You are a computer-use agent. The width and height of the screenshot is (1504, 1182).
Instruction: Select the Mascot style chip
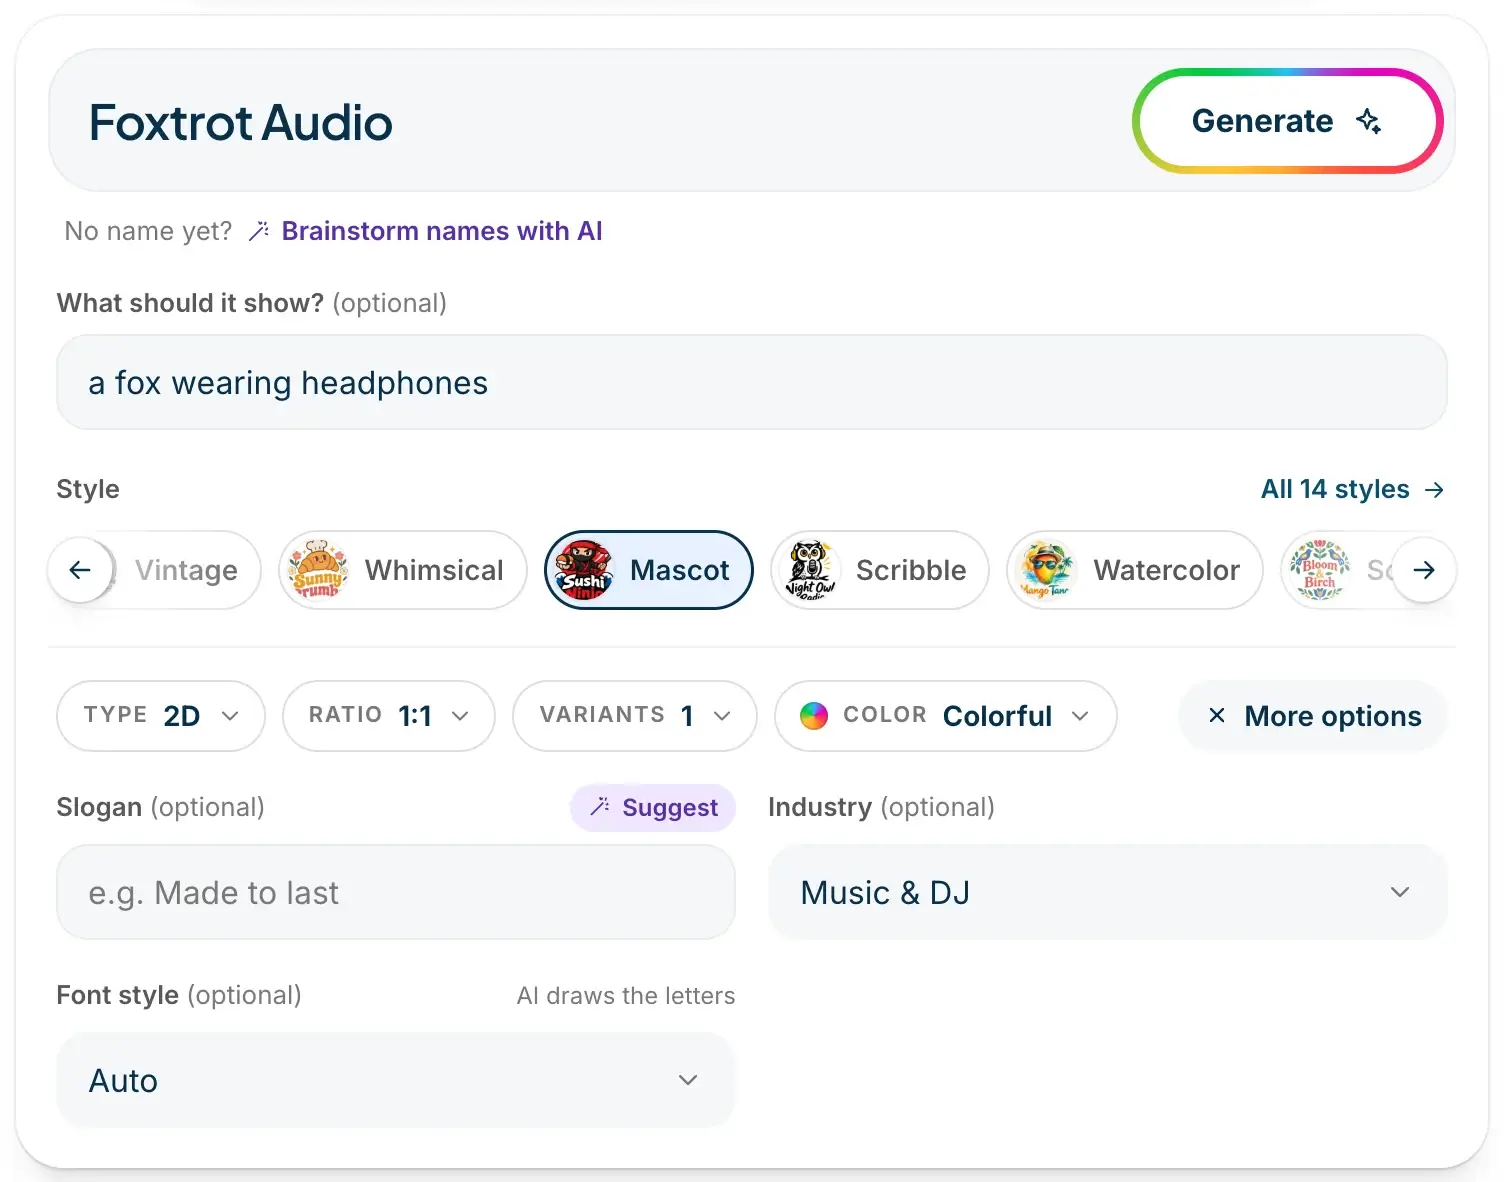coord(649,570)
